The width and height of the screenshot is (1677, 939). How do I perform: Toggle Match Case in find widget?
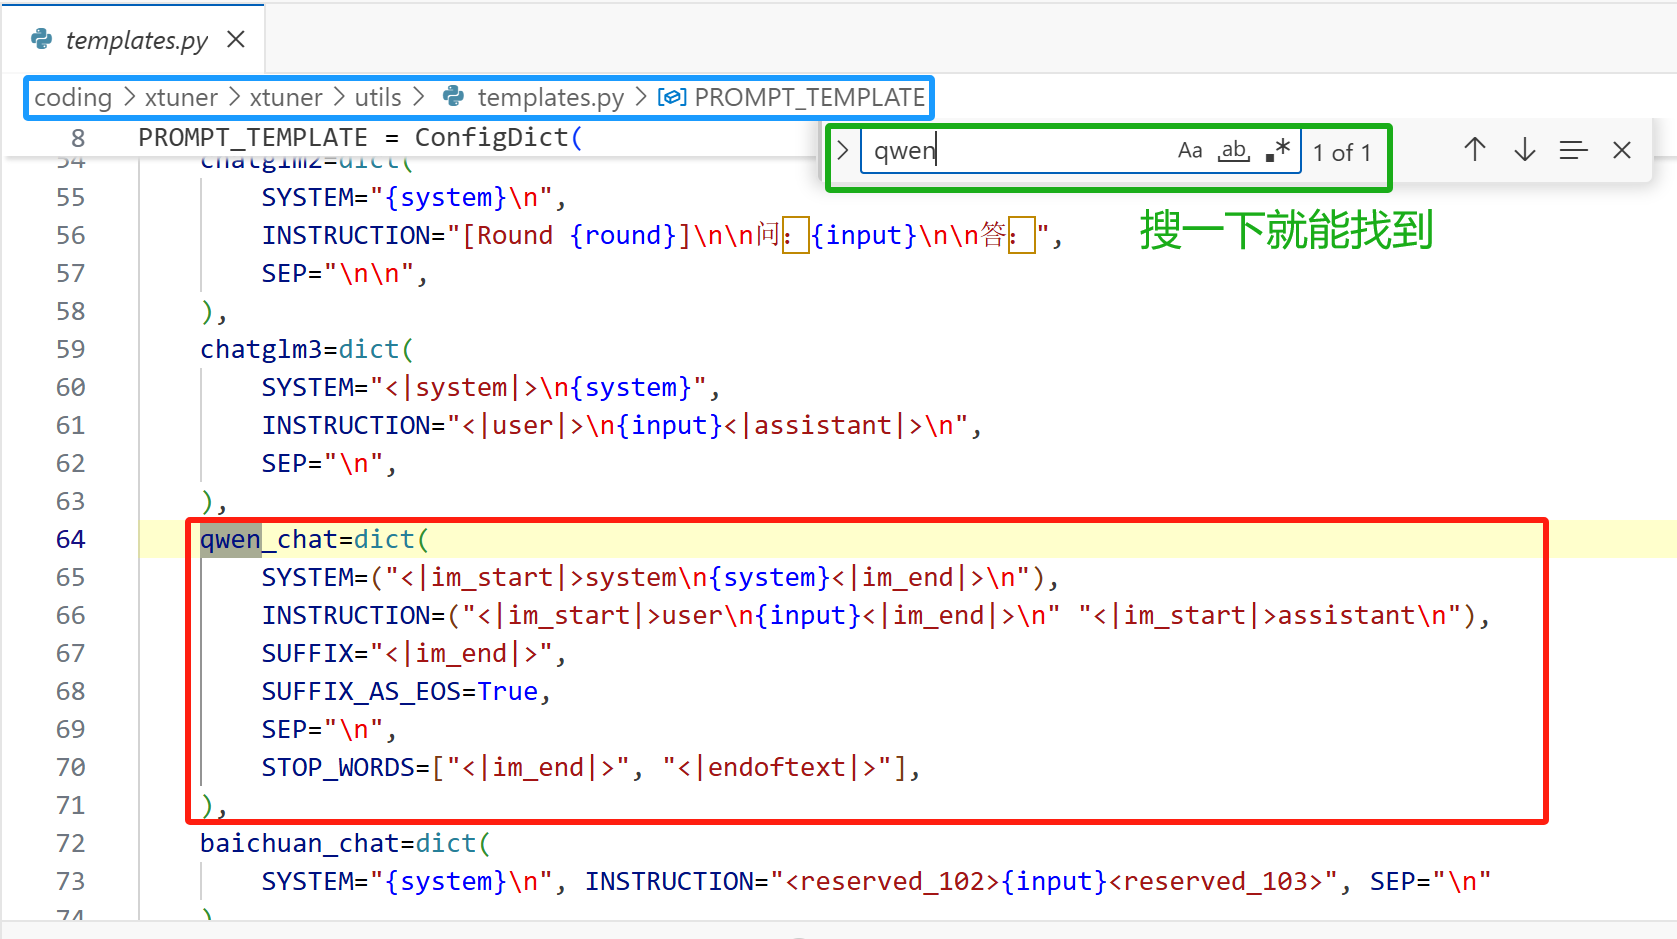pyautogui.click(x=1190, y=151)
